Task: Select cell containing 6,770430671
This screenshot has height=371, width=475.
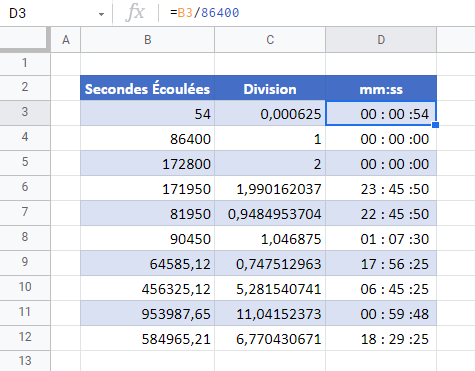Action: [x=270, y=338]
